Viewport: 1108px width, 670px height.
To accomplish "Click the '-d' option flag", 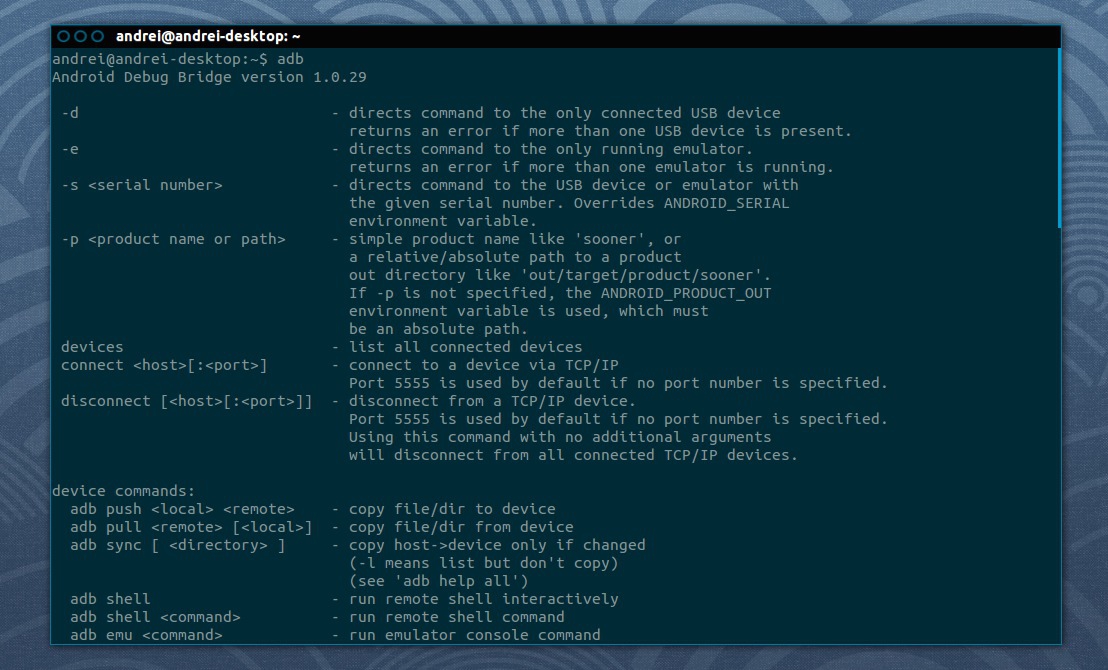I will [x=70, y=113].
